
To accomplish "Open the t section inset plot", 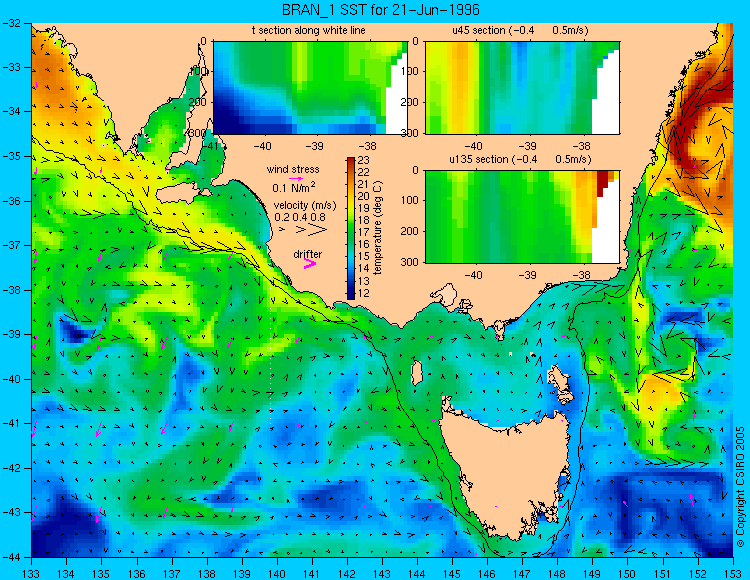I will click(310, 88).
